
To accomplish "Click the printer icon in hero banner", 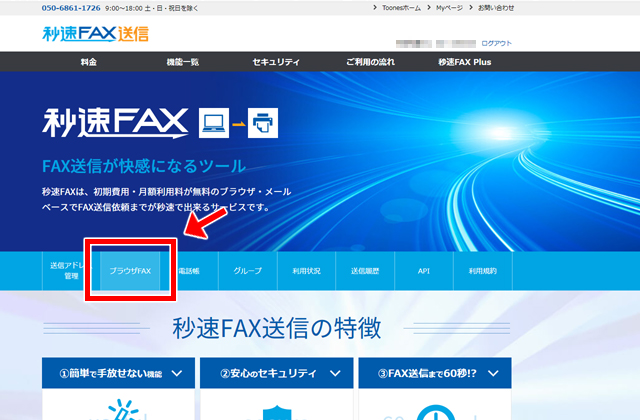I will pos(263,123).
